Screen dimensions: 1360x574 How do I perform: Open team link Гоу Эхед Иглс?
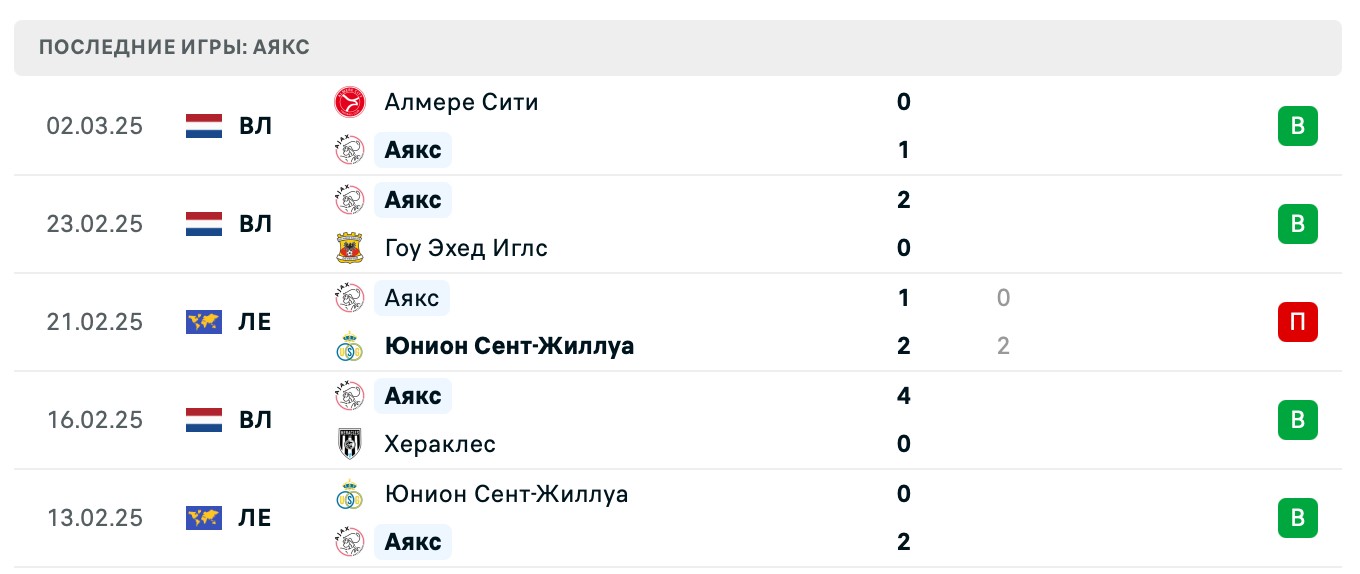[466, 248]
